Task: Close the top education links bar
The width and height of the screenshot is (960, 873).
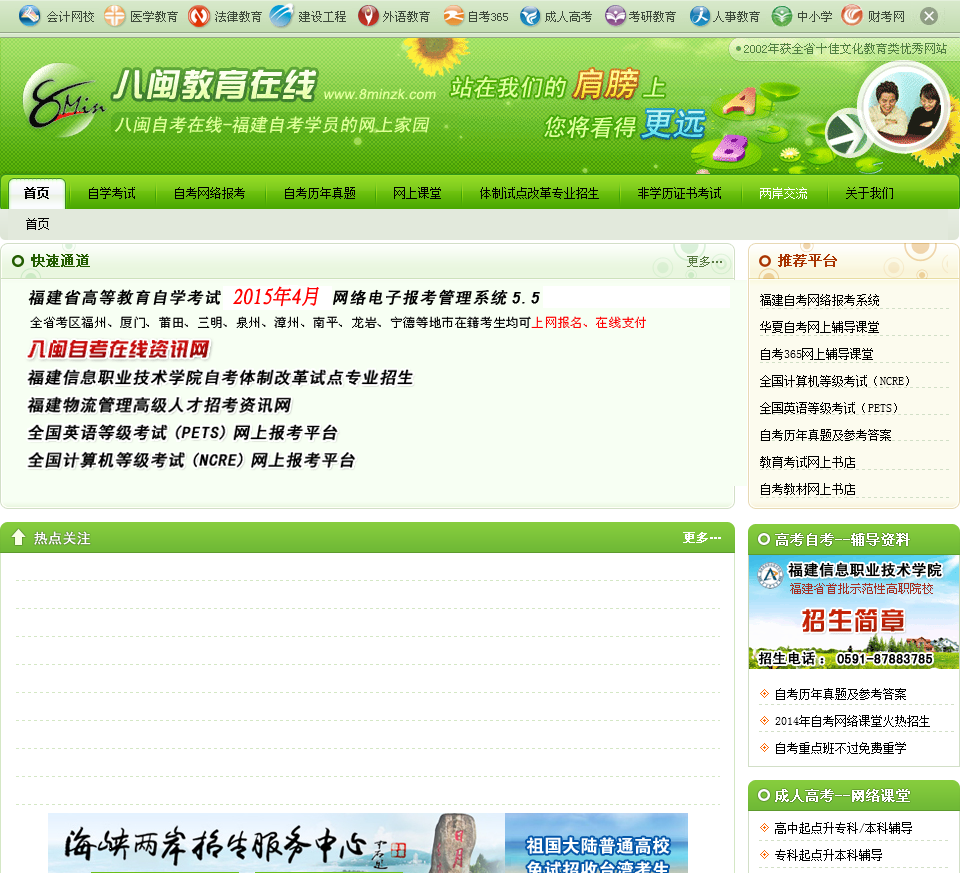Action: (929, 16)
